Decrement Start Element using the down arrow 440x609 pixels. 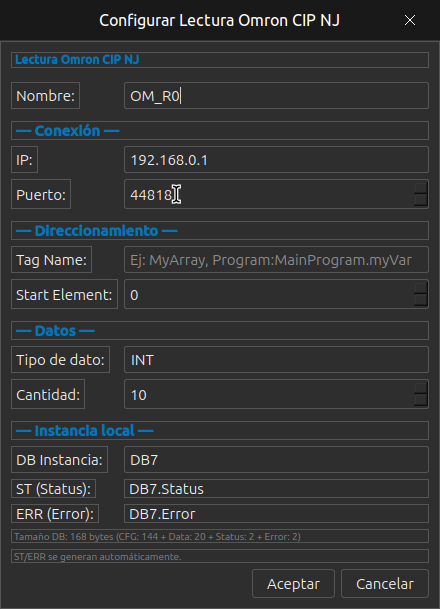(x=421, y=300)
